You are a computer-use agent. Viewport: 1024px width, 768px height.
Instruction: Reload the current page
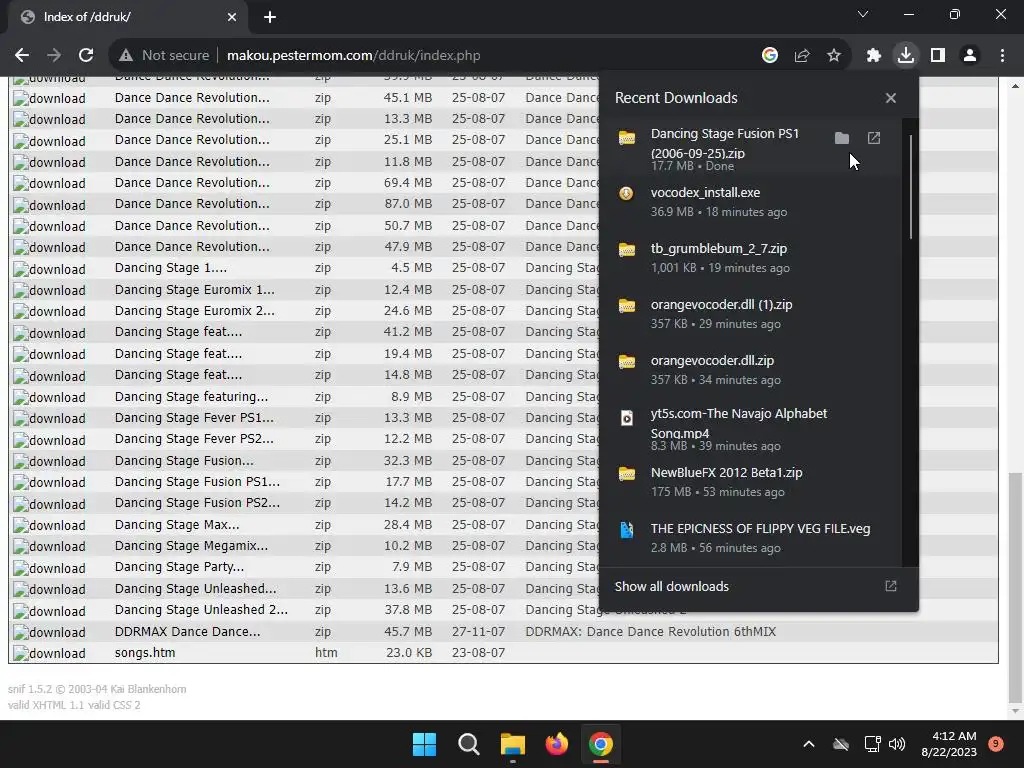tap(86, 56)
